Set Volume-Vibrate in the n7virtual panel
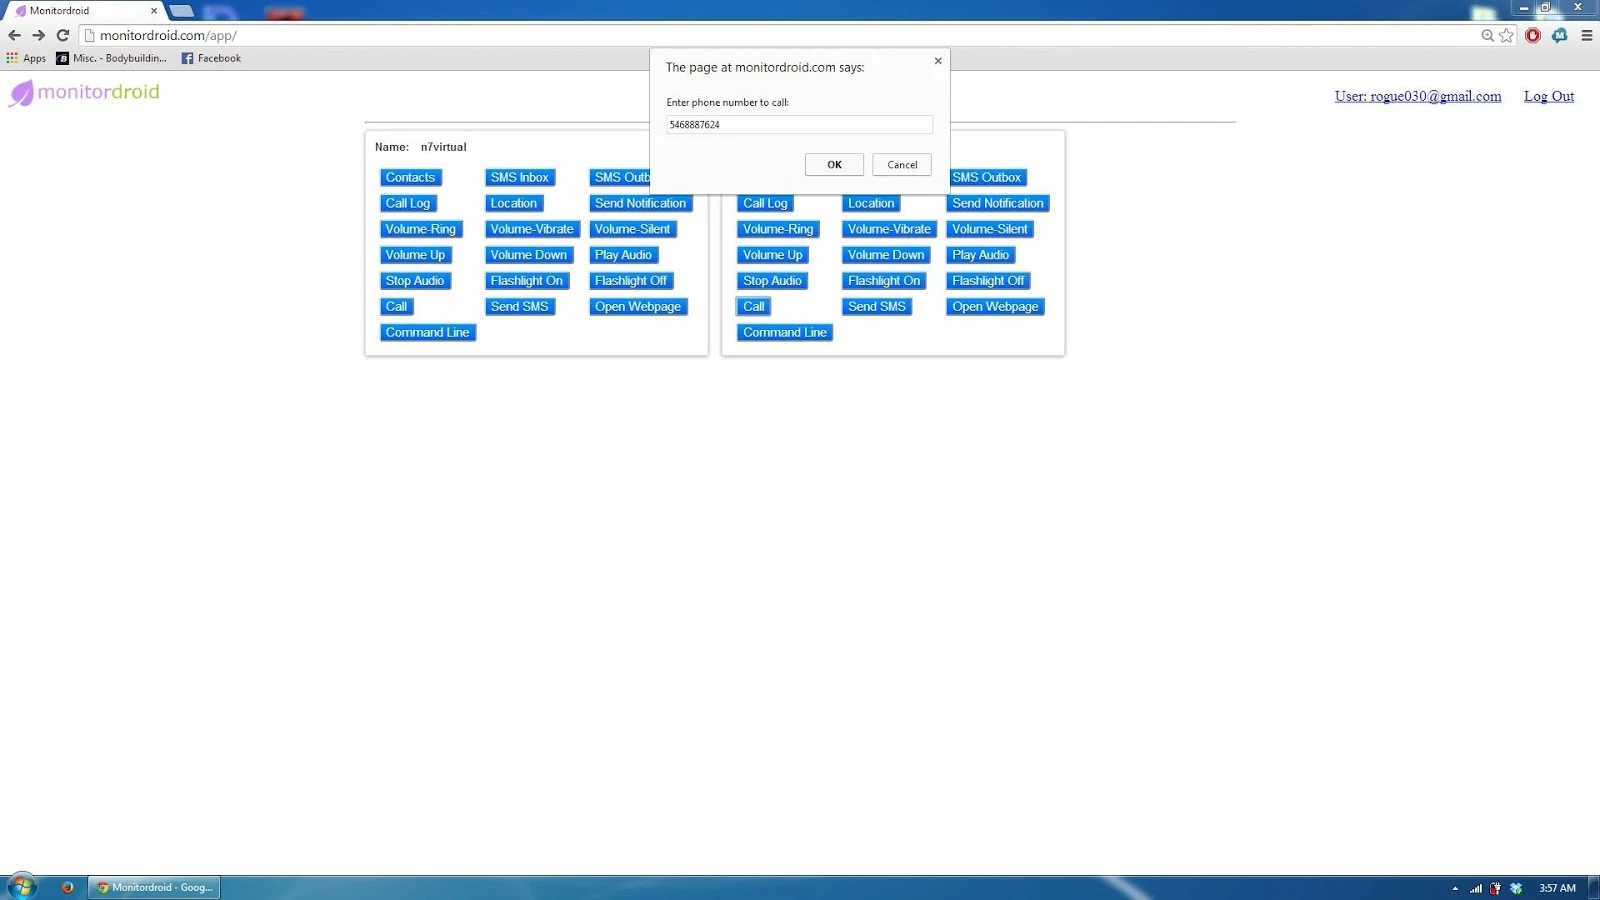The height and width of the screenshot is (900, 1600). (532, 230)
